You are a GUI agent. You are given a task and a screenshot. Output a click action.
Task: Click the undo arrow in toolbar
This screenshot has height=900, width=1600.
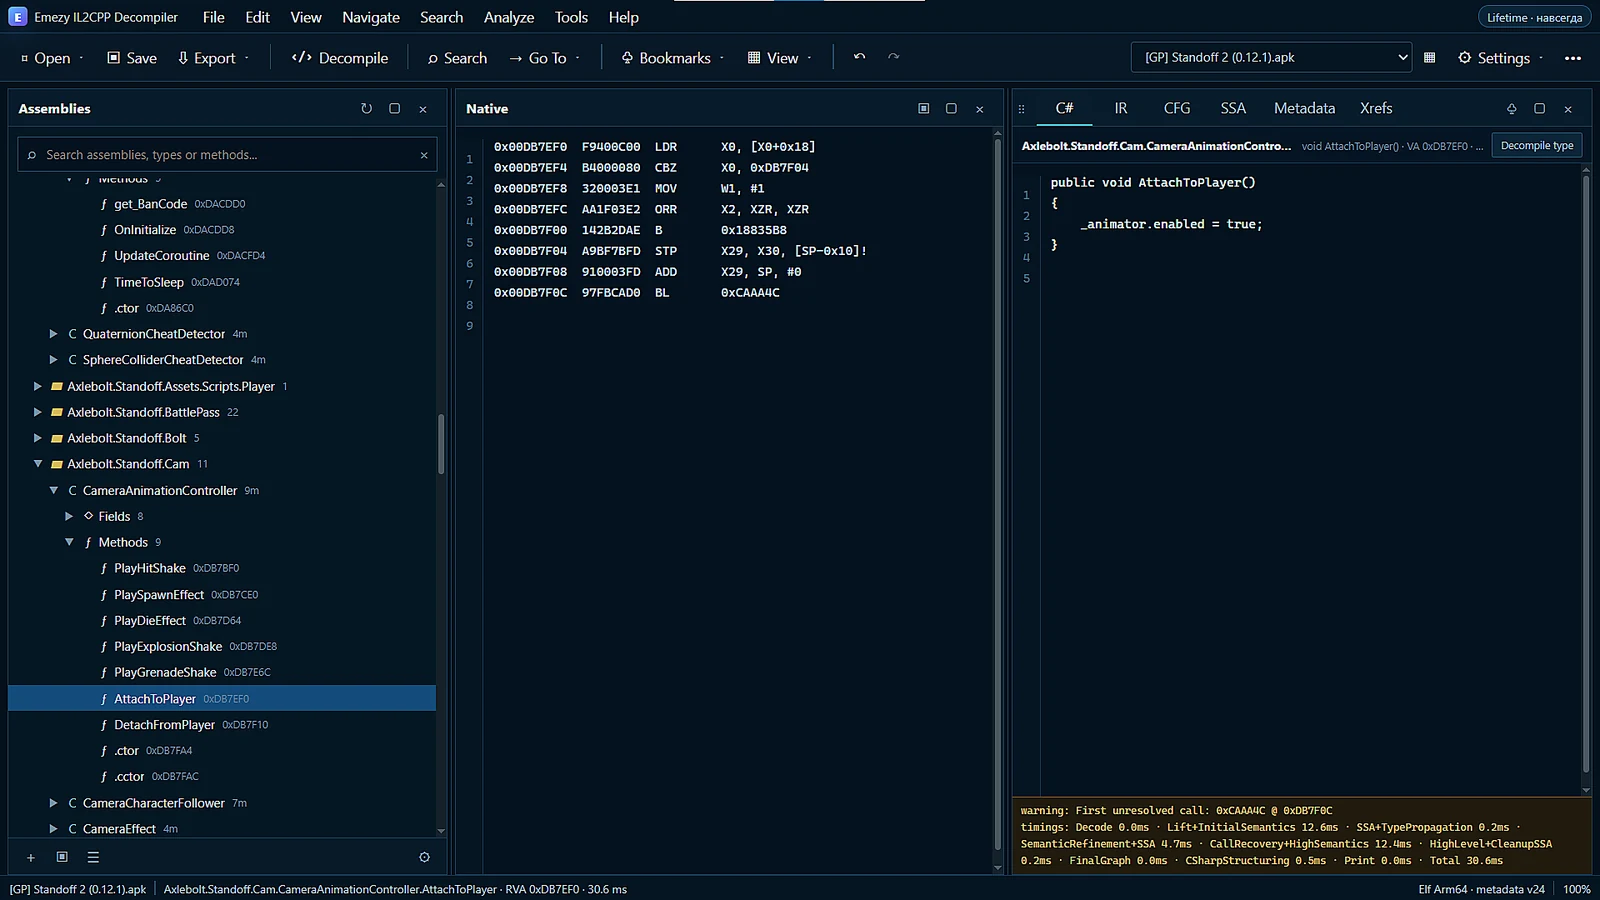[859, 57]
